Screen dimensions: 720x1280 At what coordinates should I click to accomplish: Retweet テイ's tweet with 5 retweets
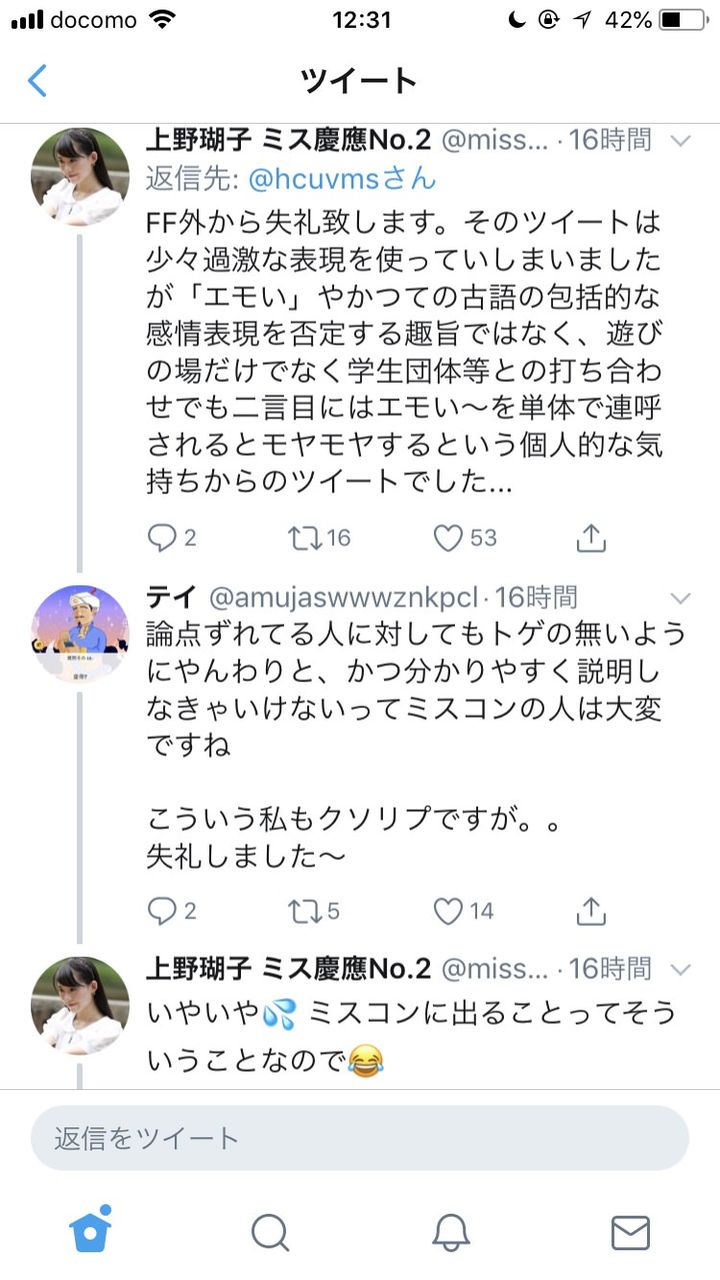pyautogui.click(x=314, y=911)
